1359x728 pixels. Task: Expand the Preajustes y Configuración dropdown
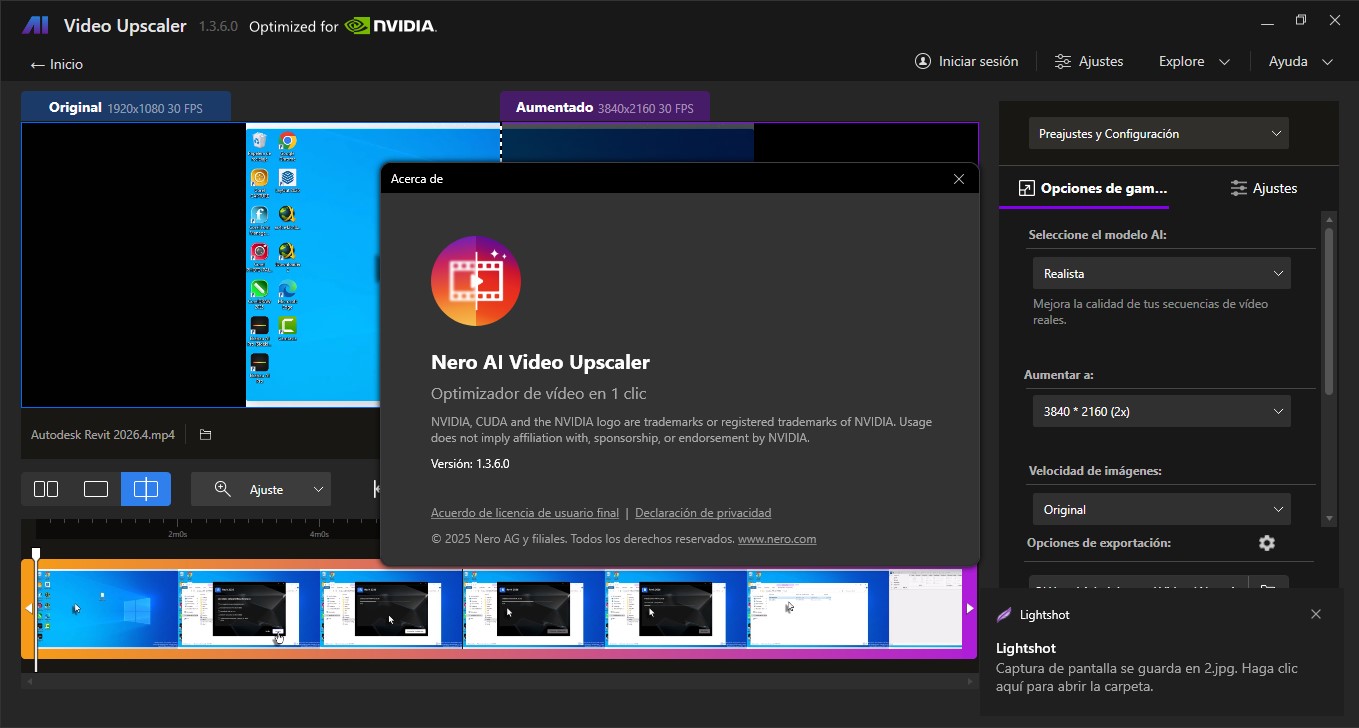click(x=1157, y=132)
